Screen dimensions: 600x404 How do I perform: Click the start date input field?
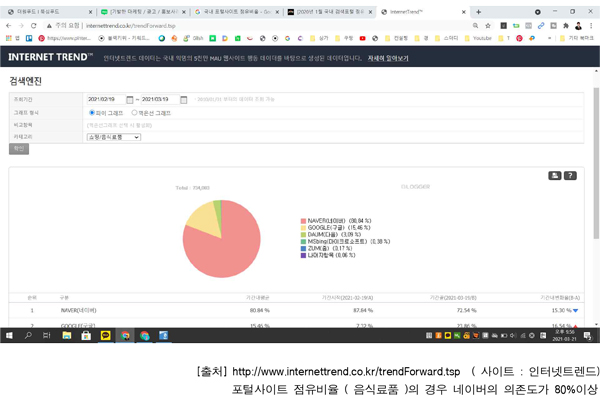[106, 99]
